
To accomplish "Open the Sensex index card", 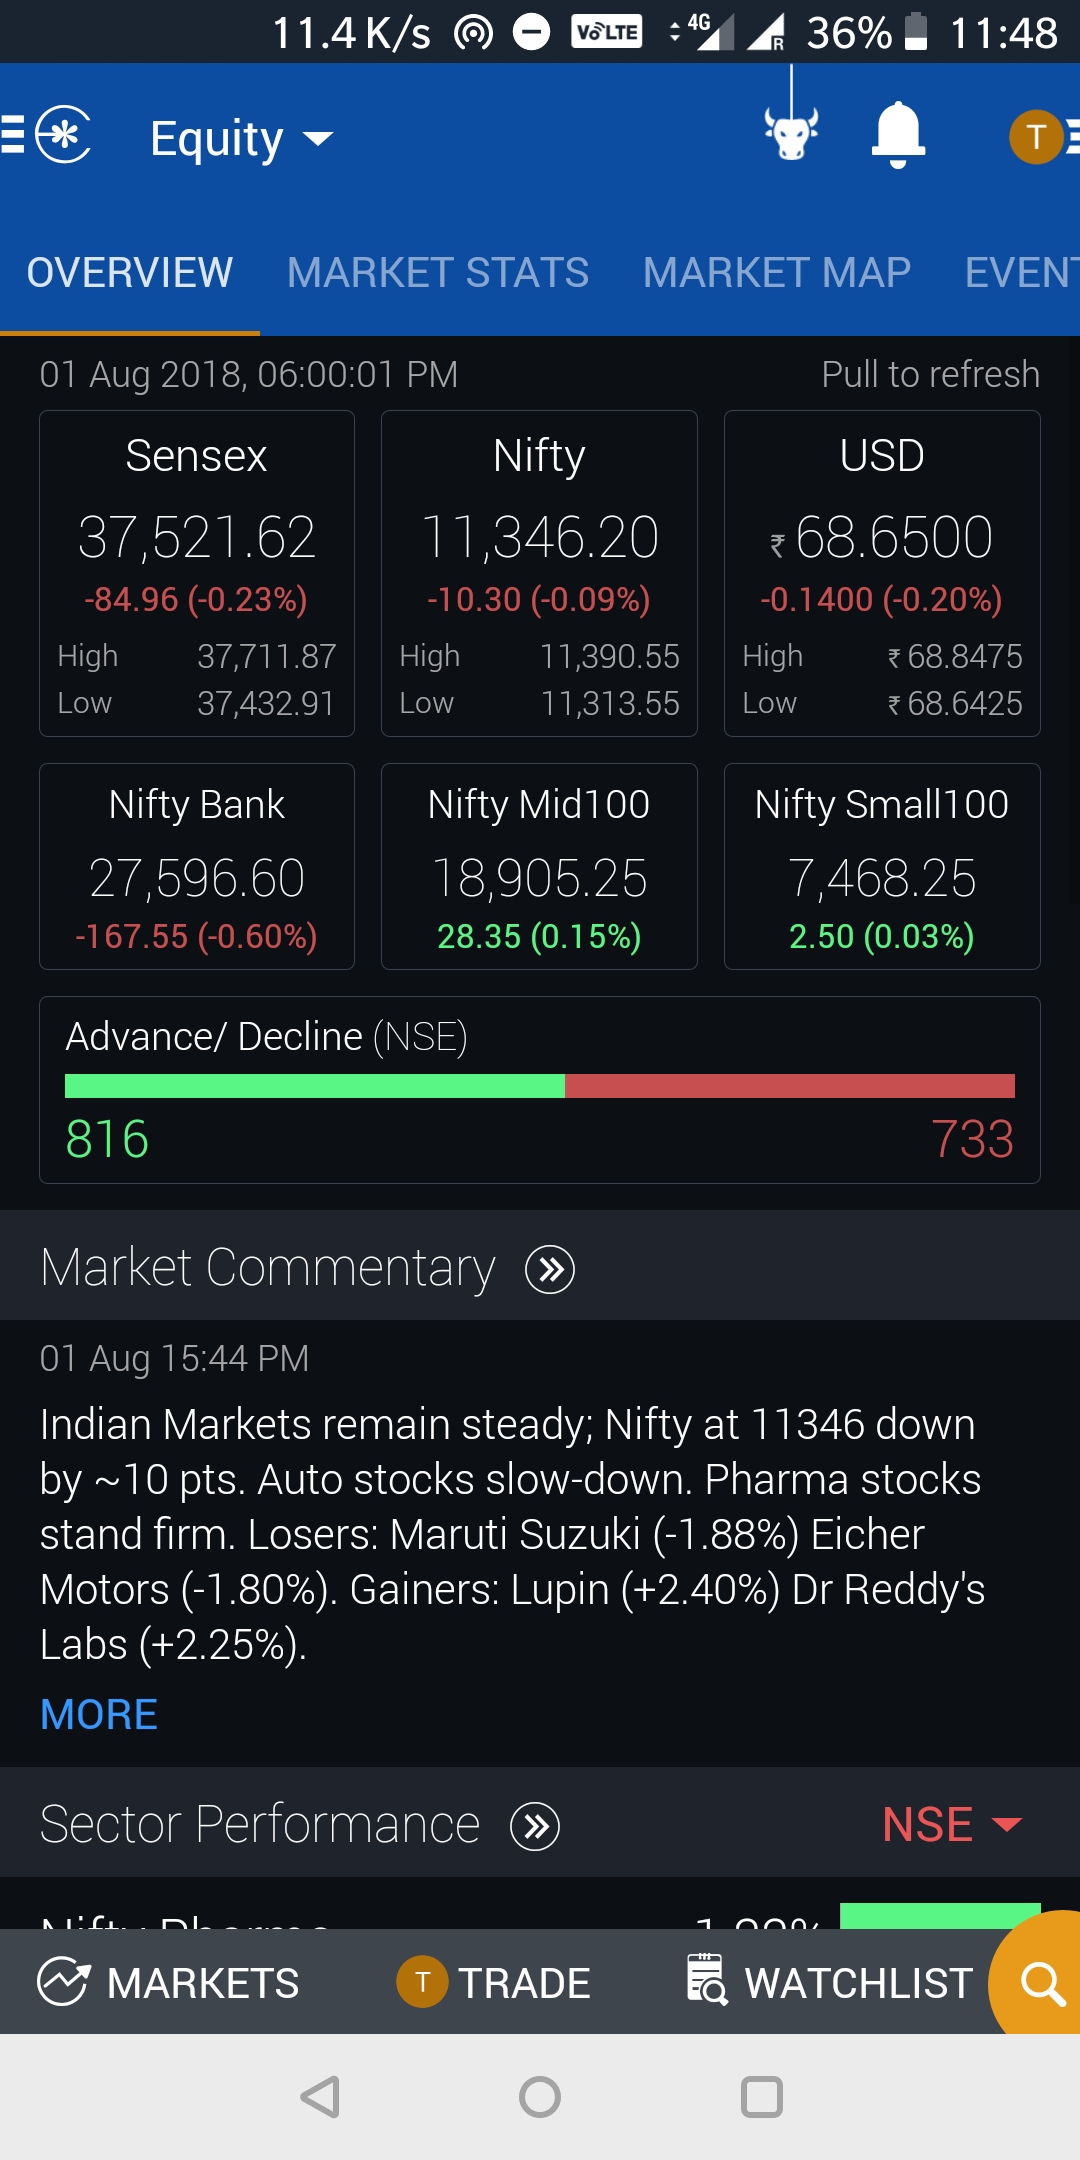I will click(x=197, y=573).
